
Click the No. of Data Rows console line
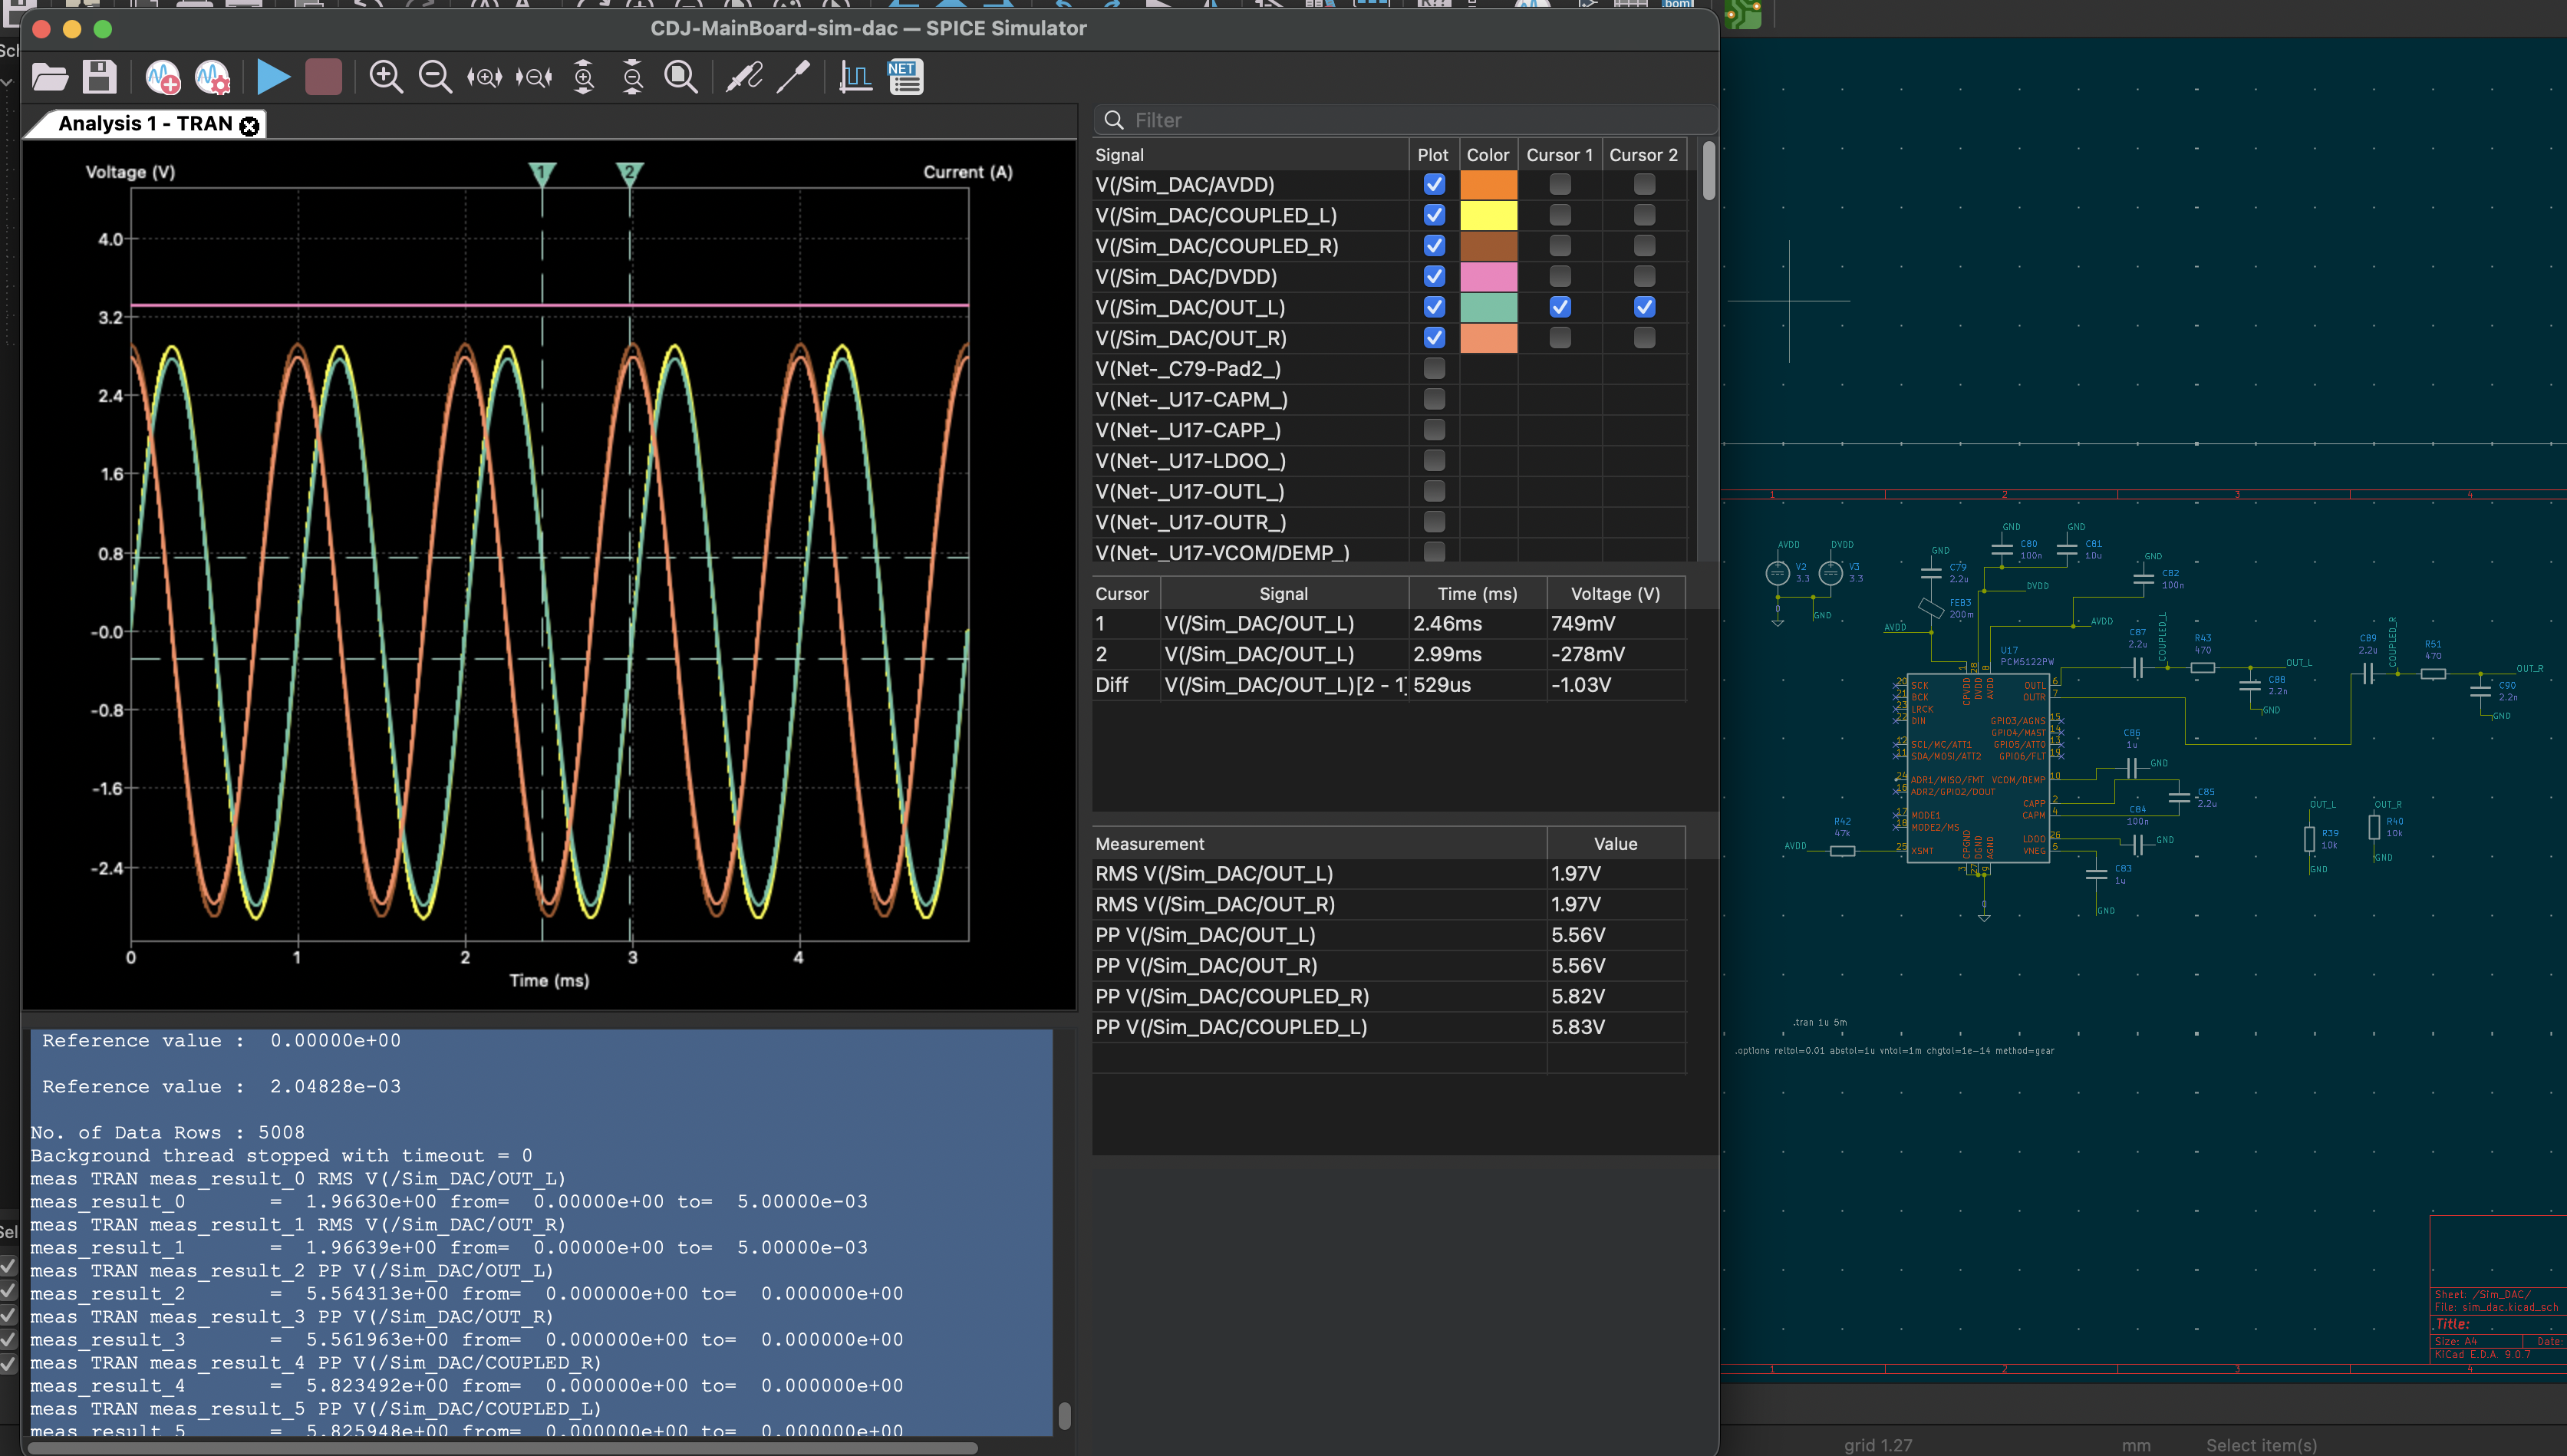pos(167,1133)
